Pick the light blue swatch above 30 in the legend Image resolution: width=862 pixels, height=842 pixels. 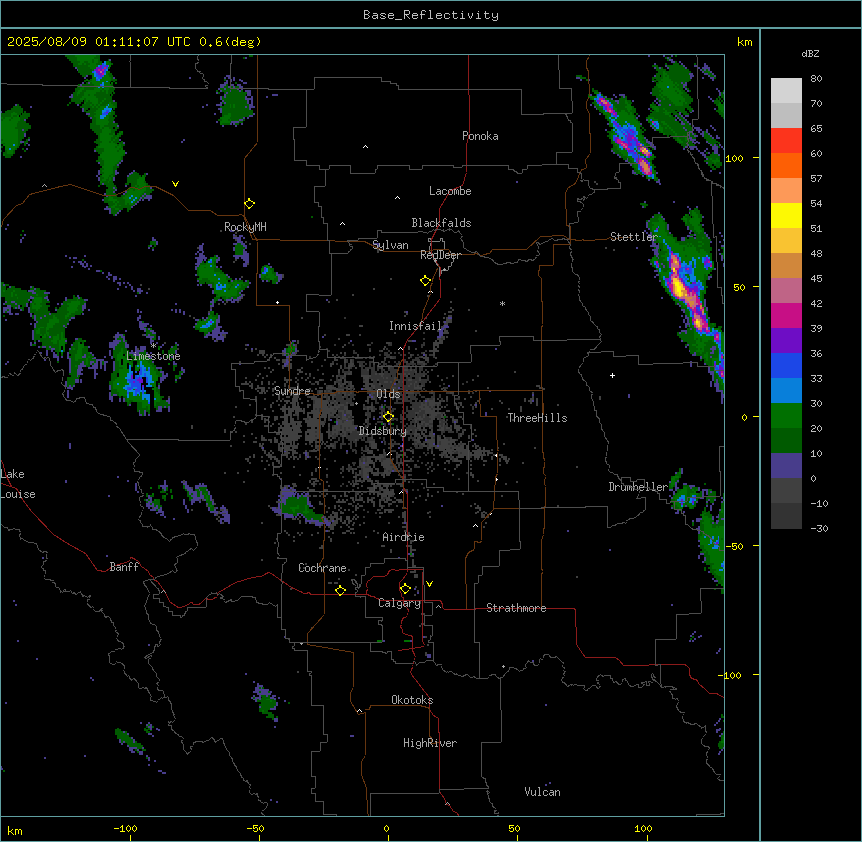pos(786,391)
